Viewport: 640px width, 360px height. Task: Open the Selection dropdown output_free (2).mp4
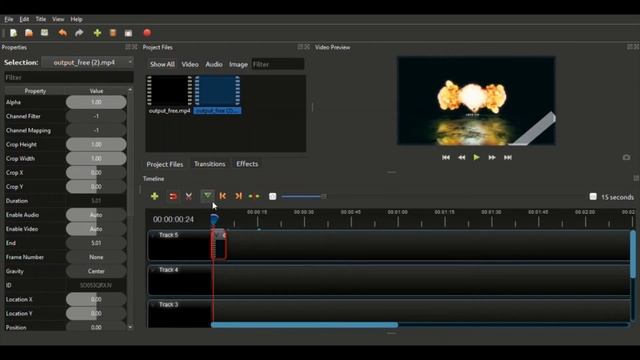pos(87,62)
